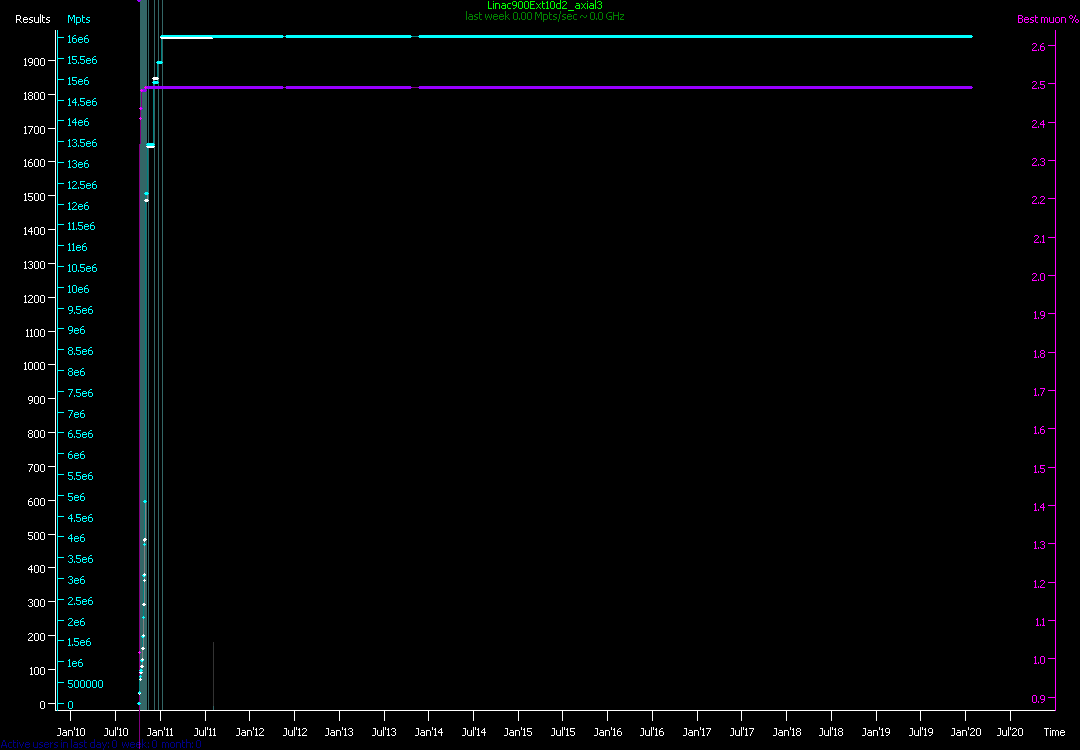
Task: Click the Jul'11 tick on time axis
Action: tap(205, 732)
